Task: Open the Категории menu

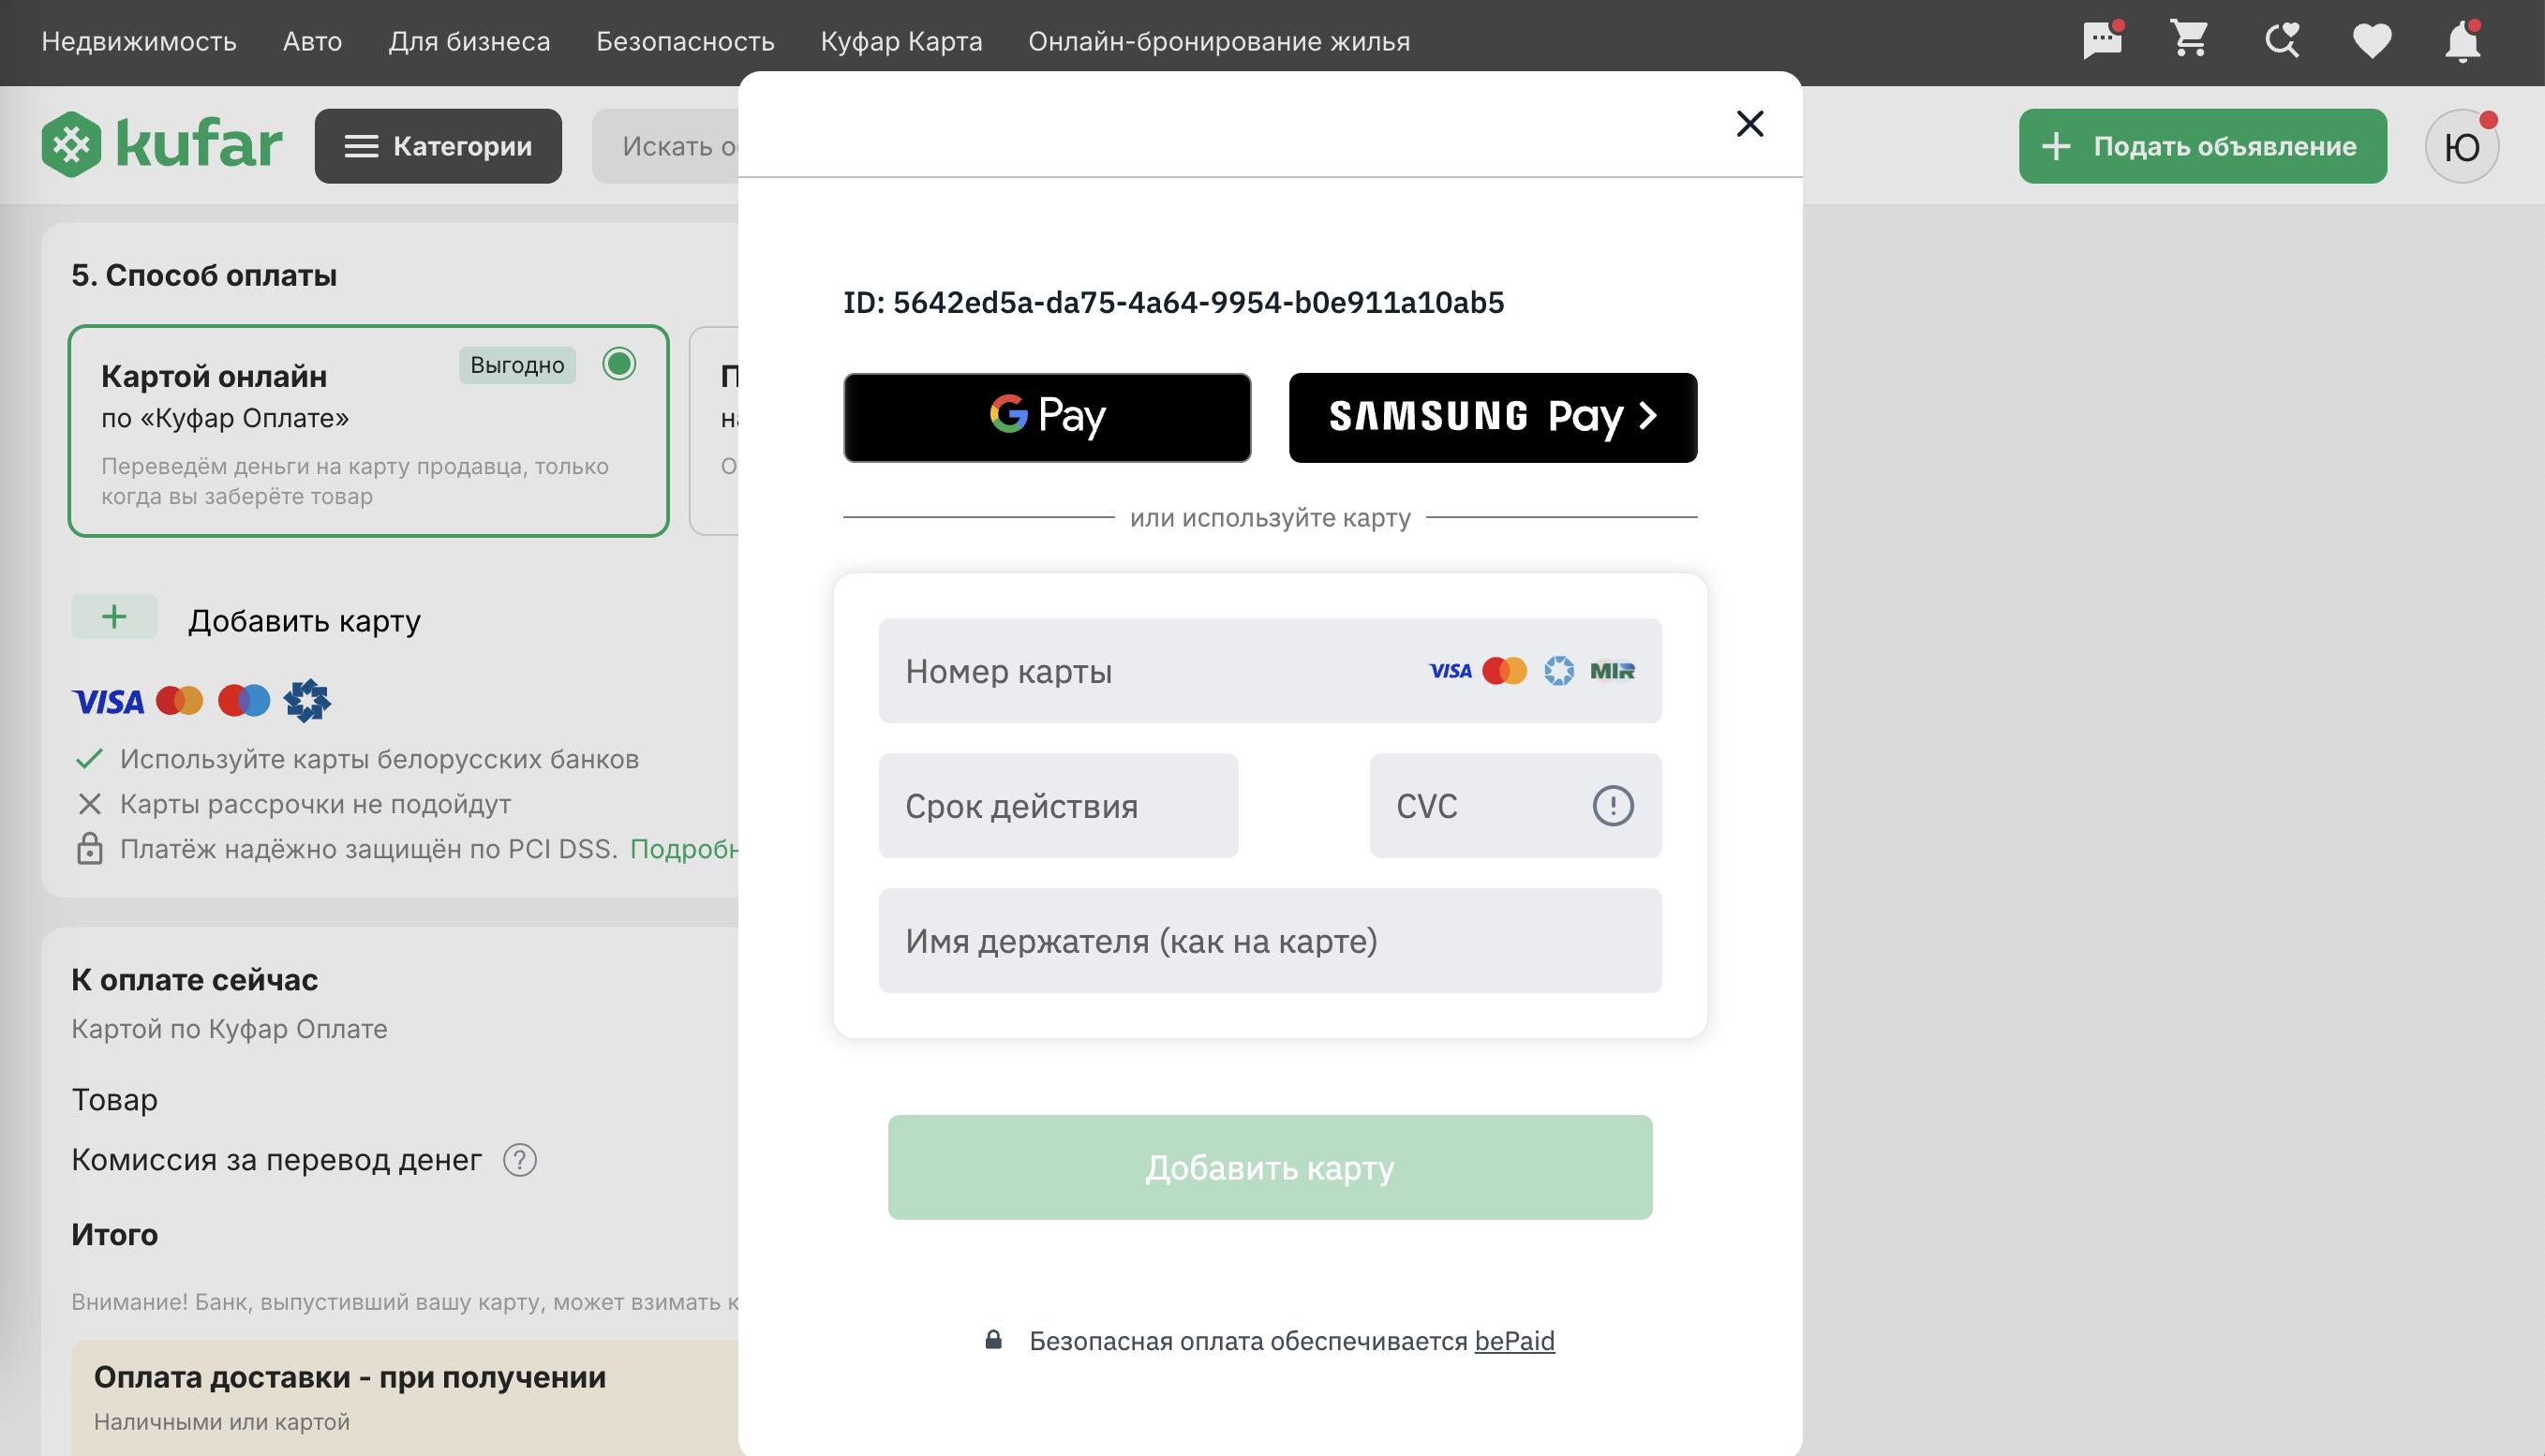Action: point(438,146)
